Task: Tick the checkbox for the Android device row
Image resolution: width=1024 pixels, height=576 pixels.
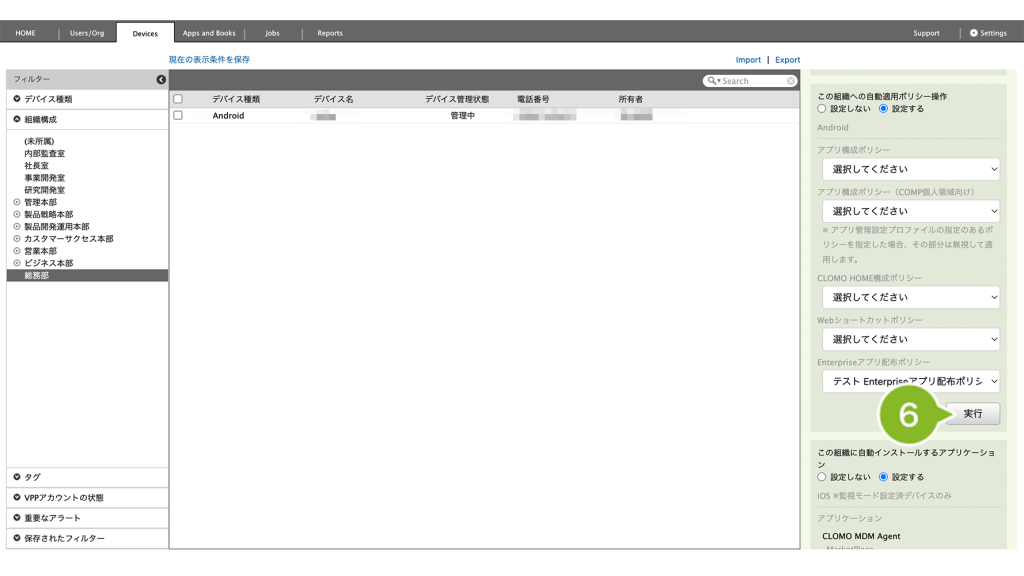Action: click(178, 116)
